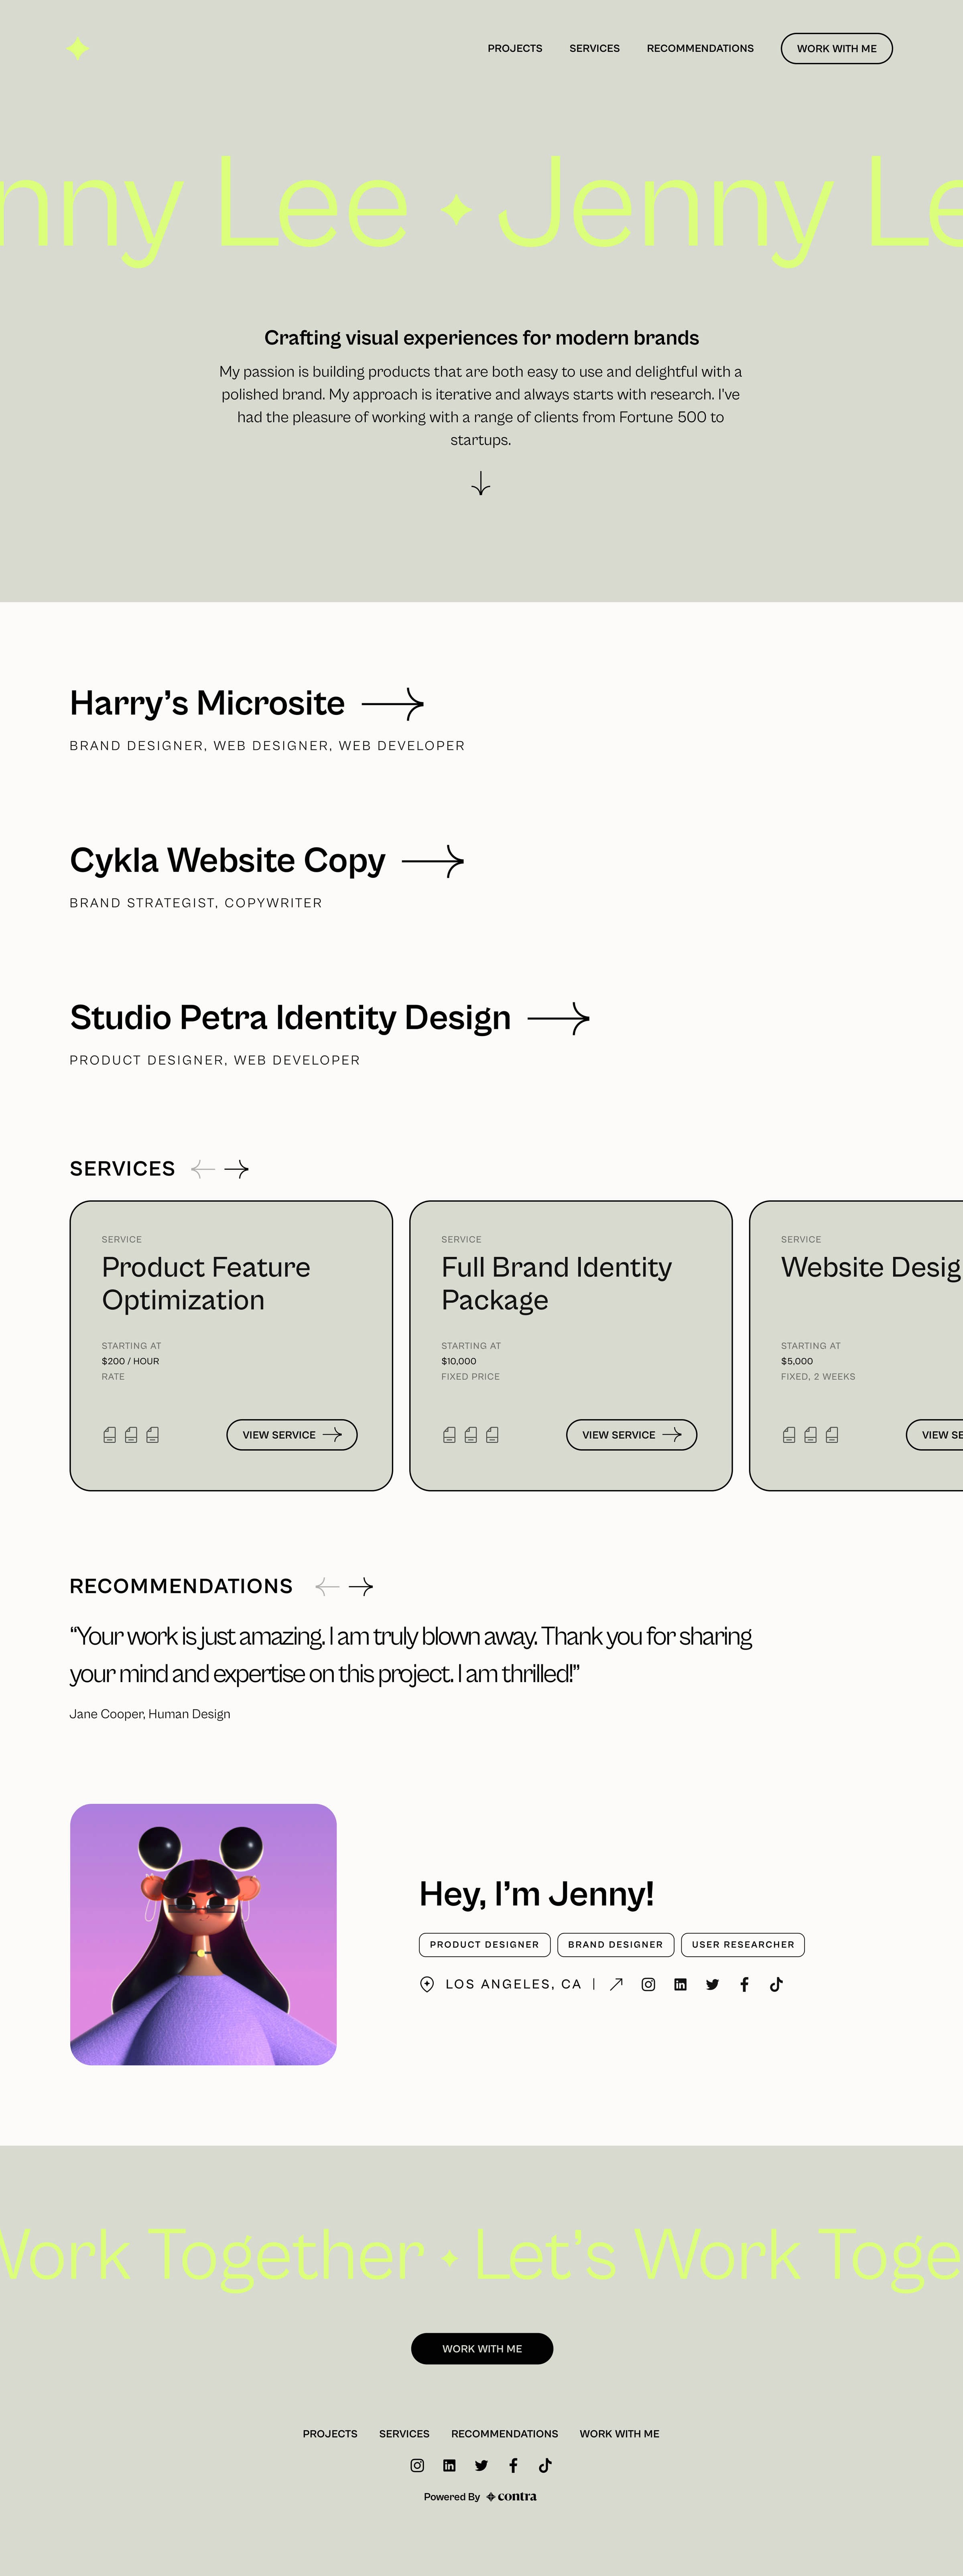
Task: Click the green star logo in header
Action: click(x=78, y=48)
